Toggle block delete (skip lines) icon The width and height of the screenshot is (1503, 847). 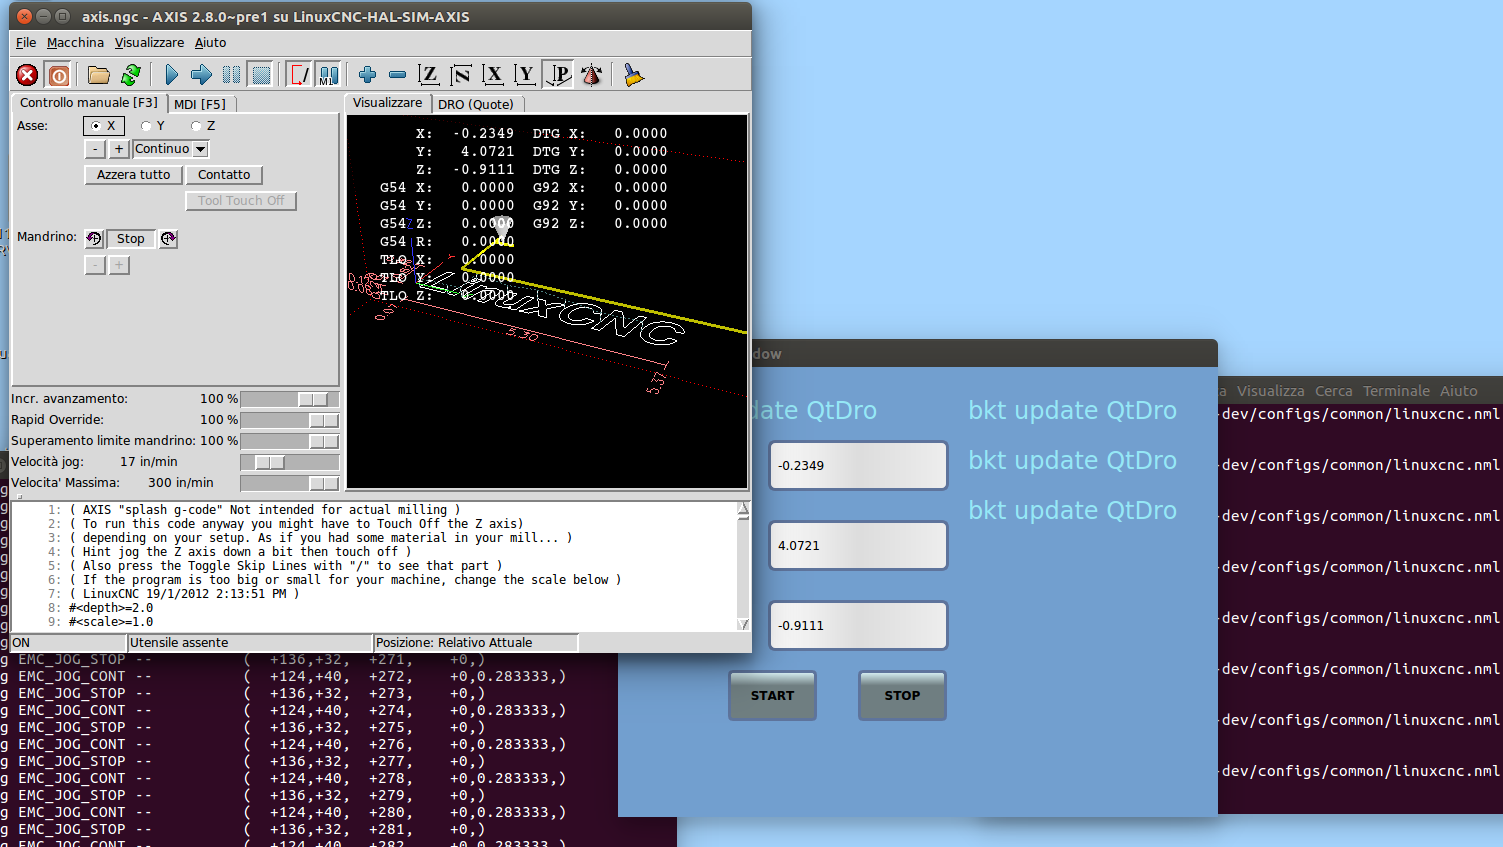[299, 75]
